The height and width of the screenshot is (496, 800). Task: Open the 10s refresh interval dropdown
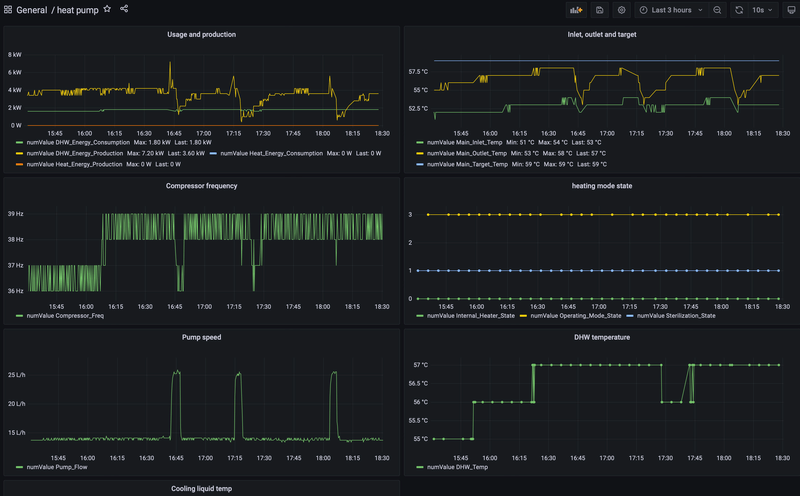coord(762,10)
